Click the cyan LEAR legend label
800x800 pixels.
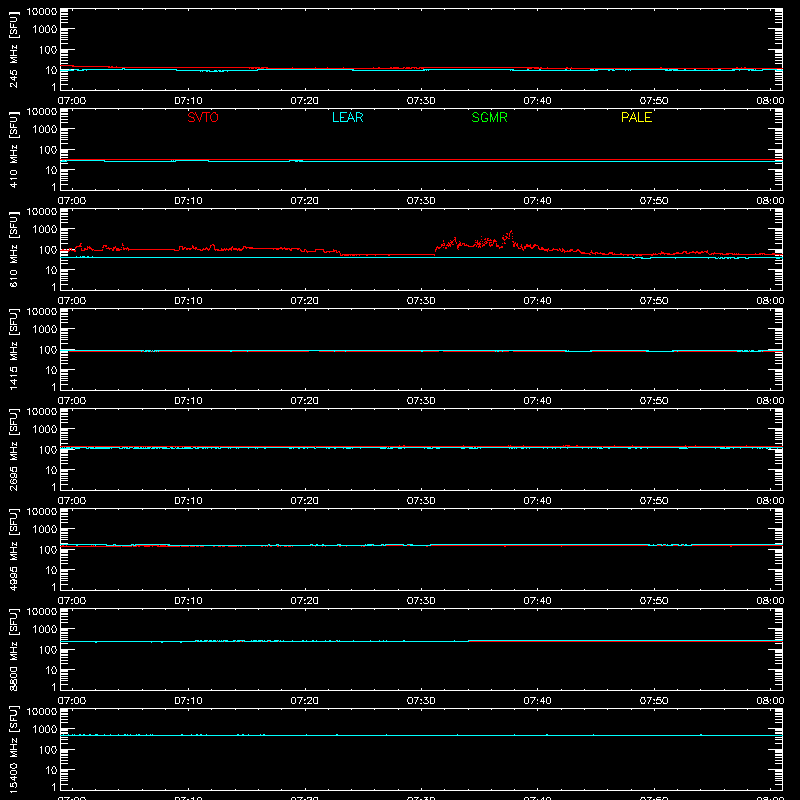(347, 117)
